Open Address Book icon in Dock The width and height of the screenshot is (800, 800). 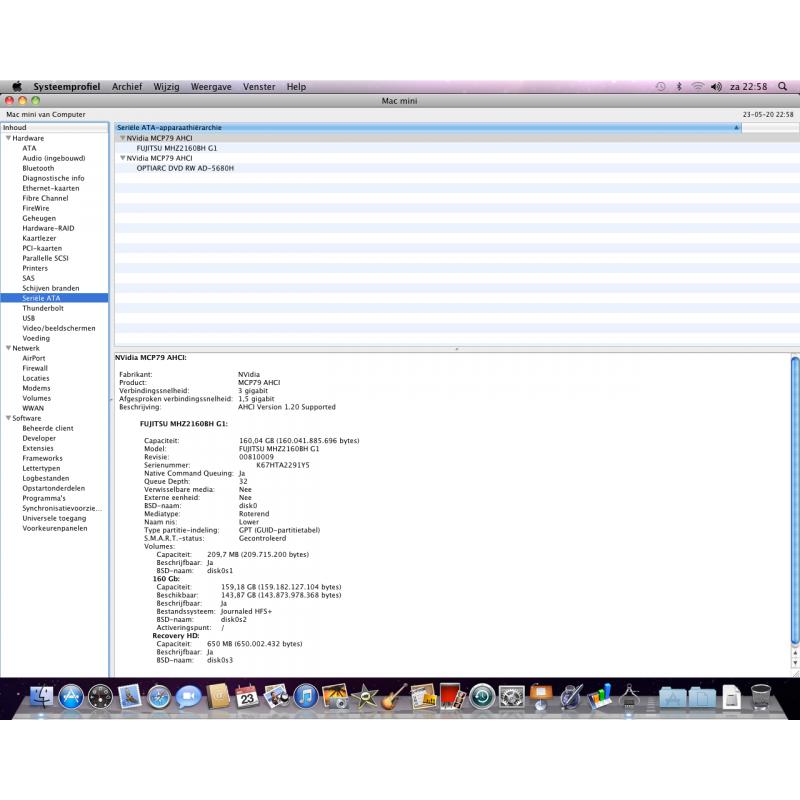pyautogui.click(x=218, y=697)
